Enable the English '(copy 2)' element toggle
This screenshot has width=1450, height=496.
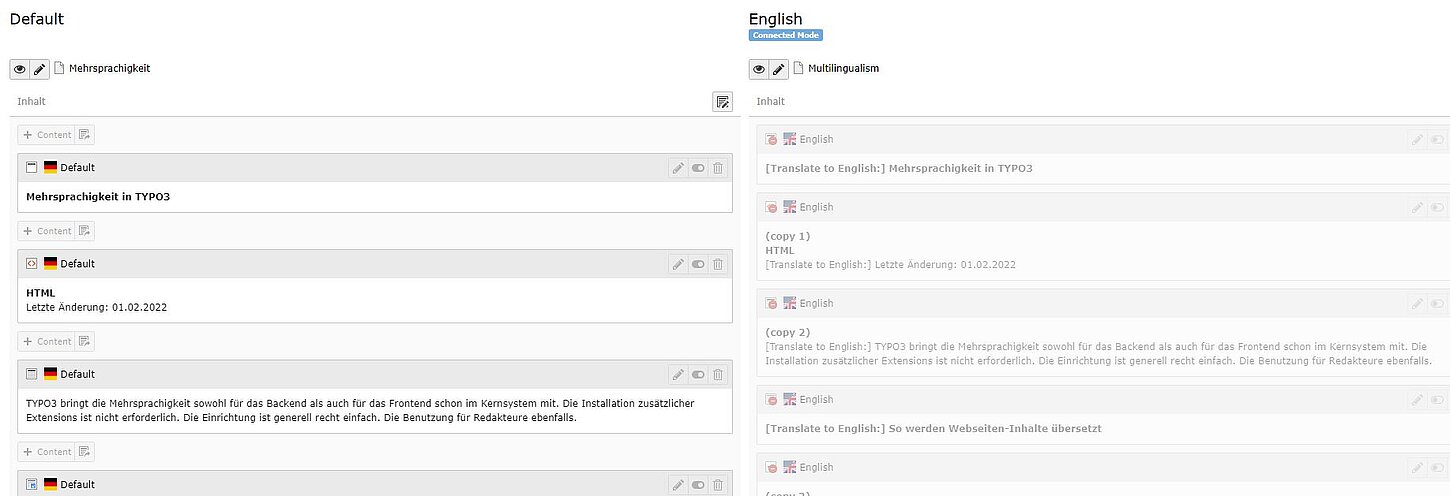[x=1437, y=304]
